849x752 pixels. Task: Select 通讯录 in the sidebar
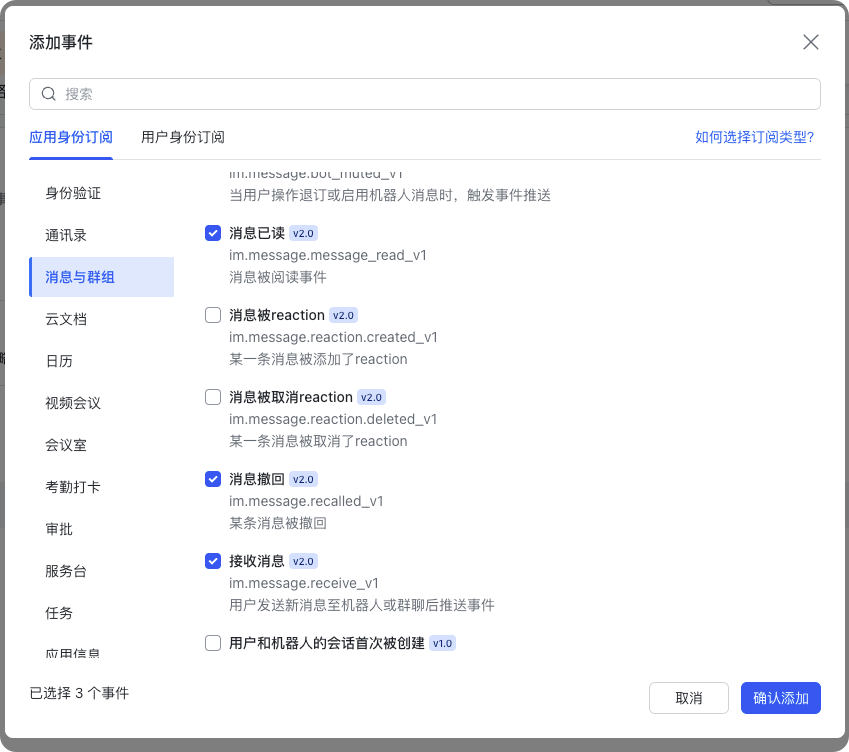66,235
